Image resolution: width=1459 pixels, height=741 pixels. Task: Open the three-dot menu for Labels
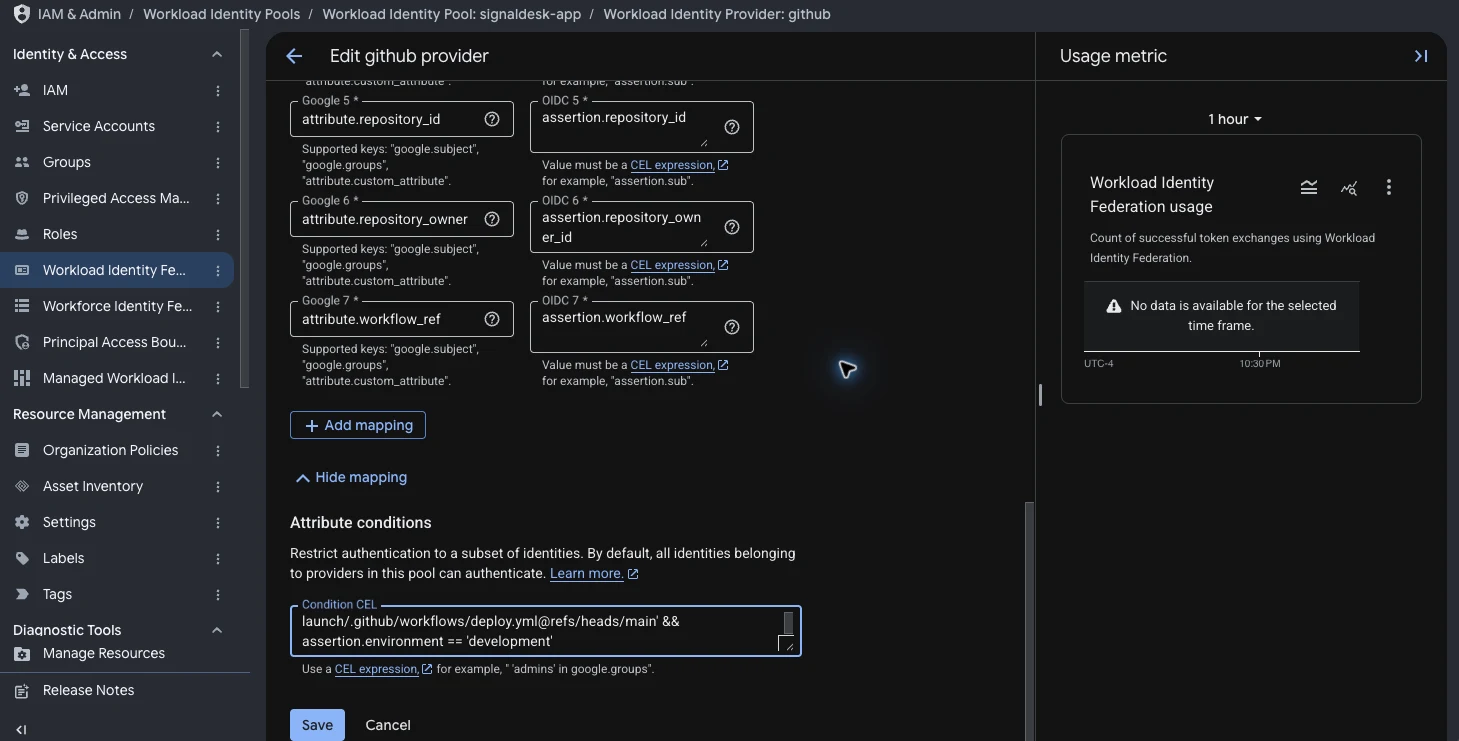tap(218, 558)
